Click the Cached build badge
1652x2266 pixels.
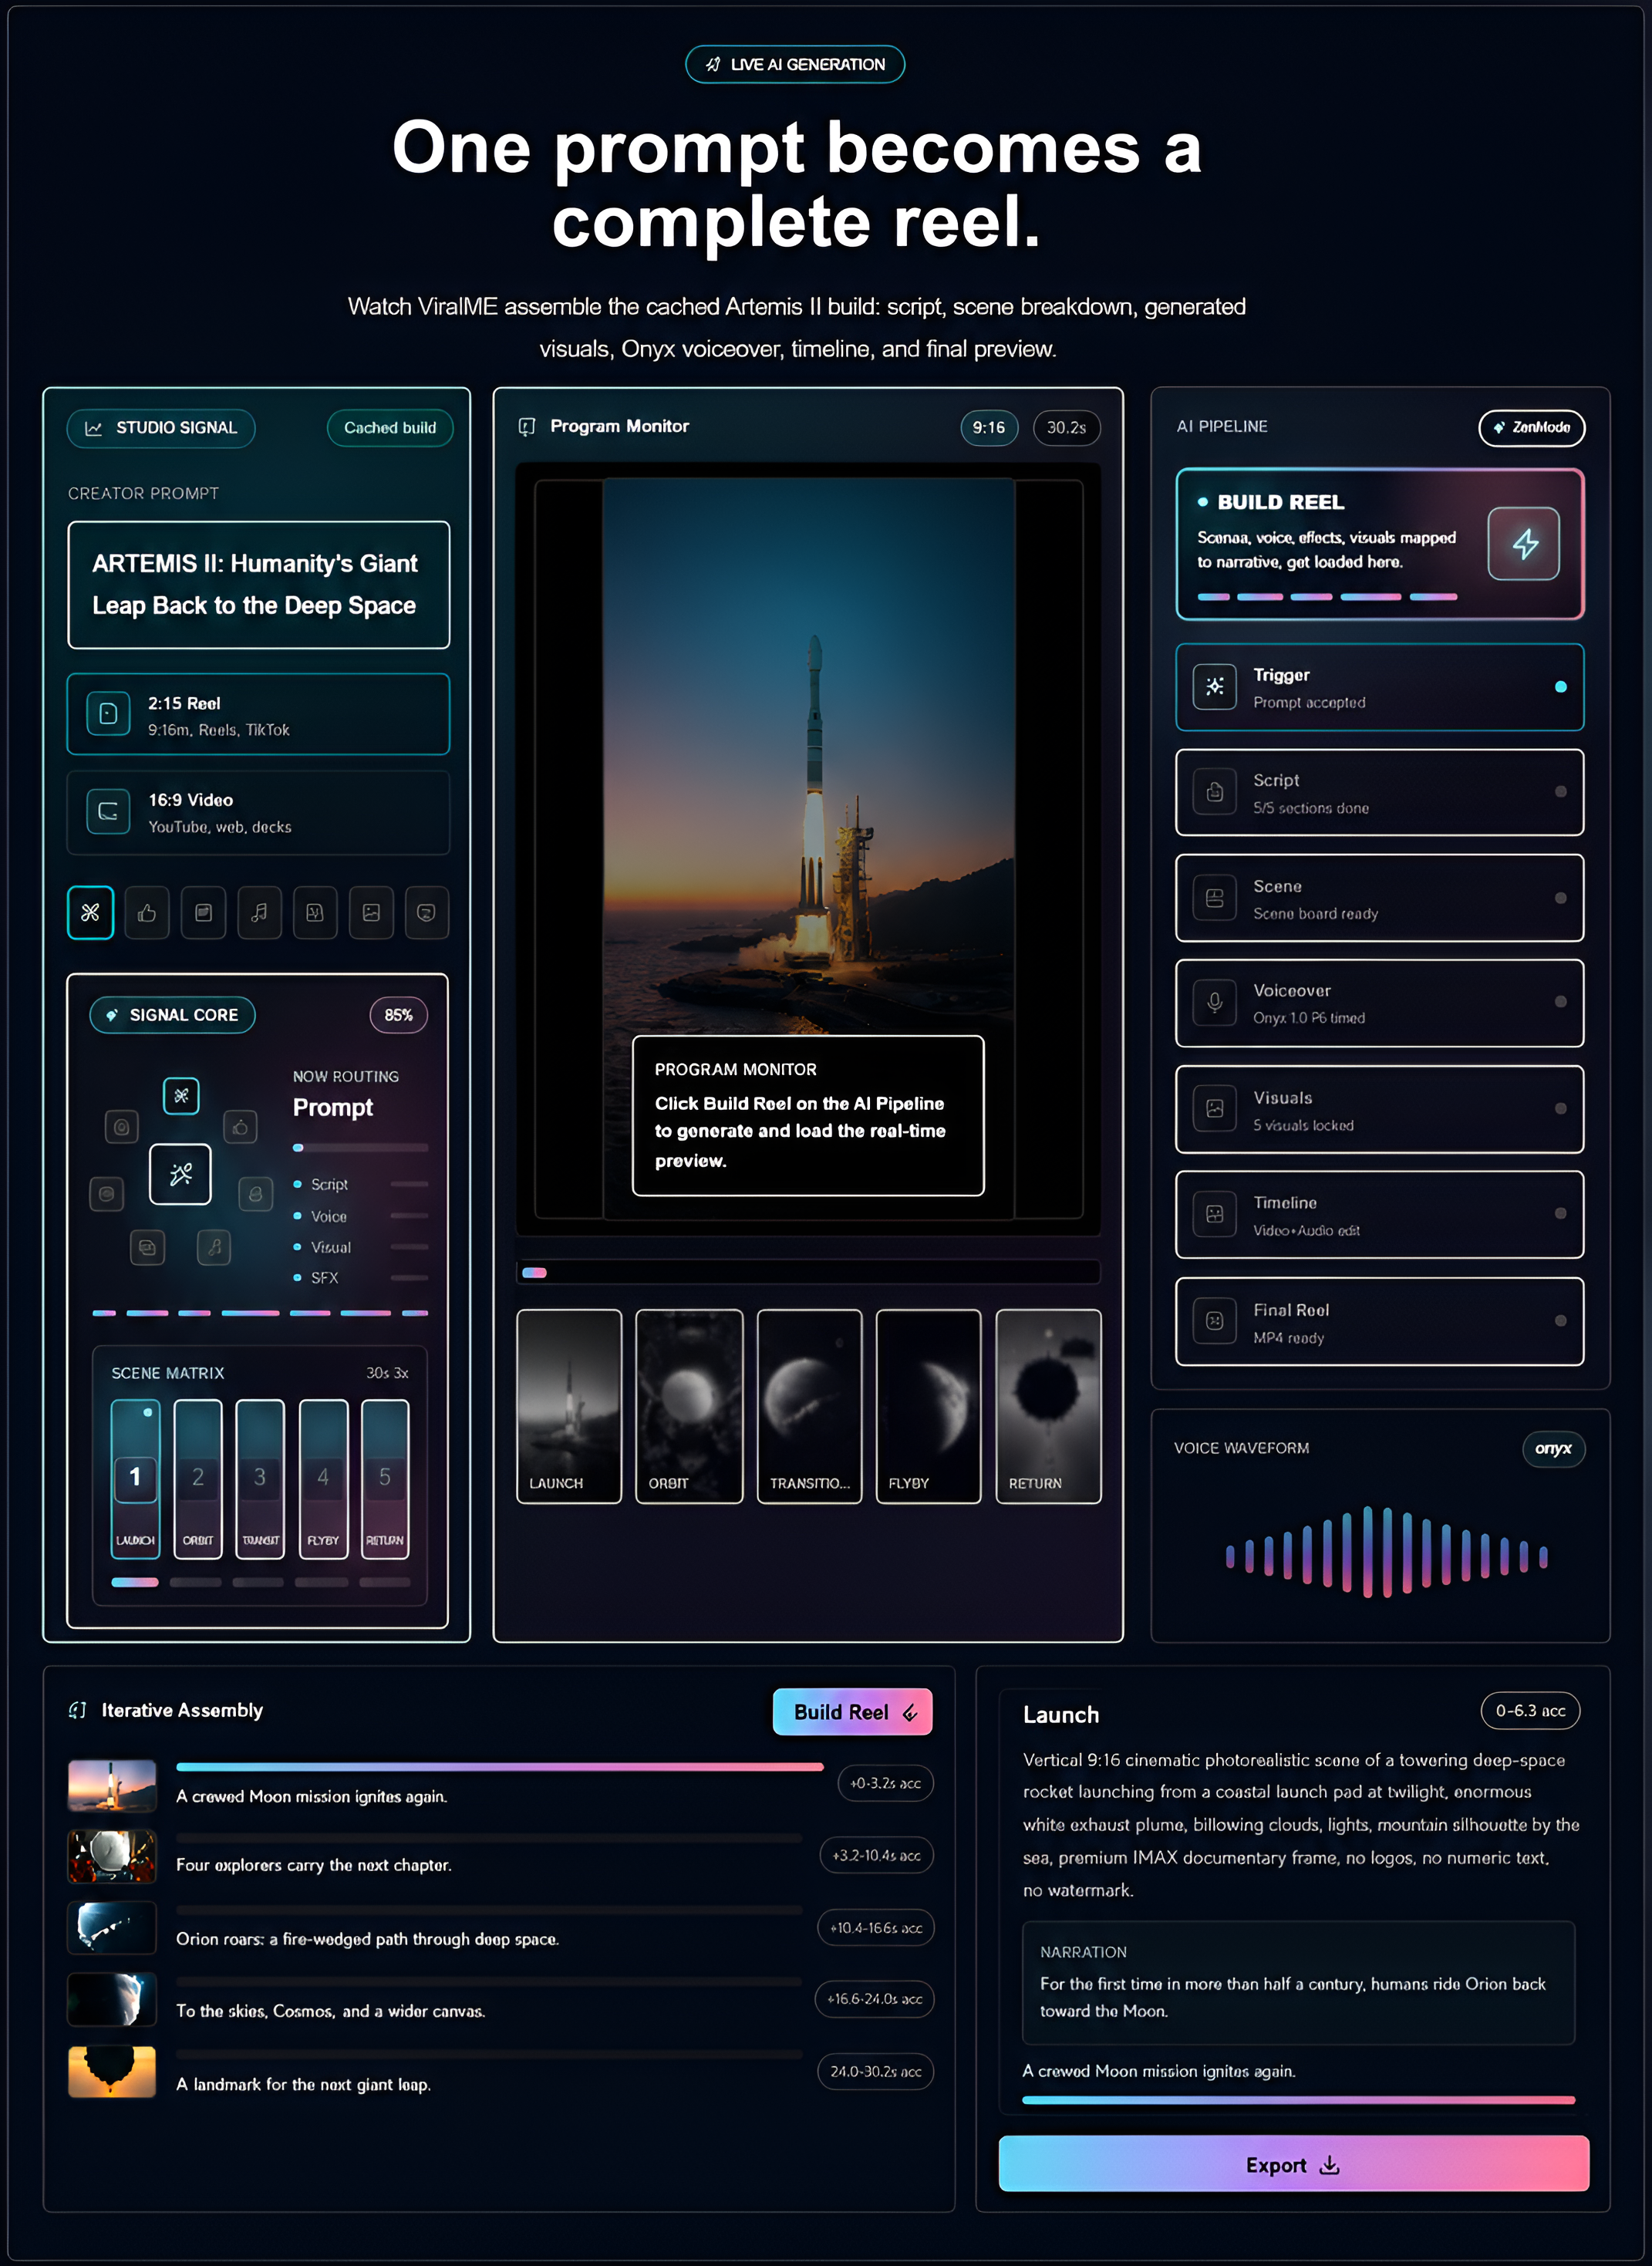[x=389, y=428]
